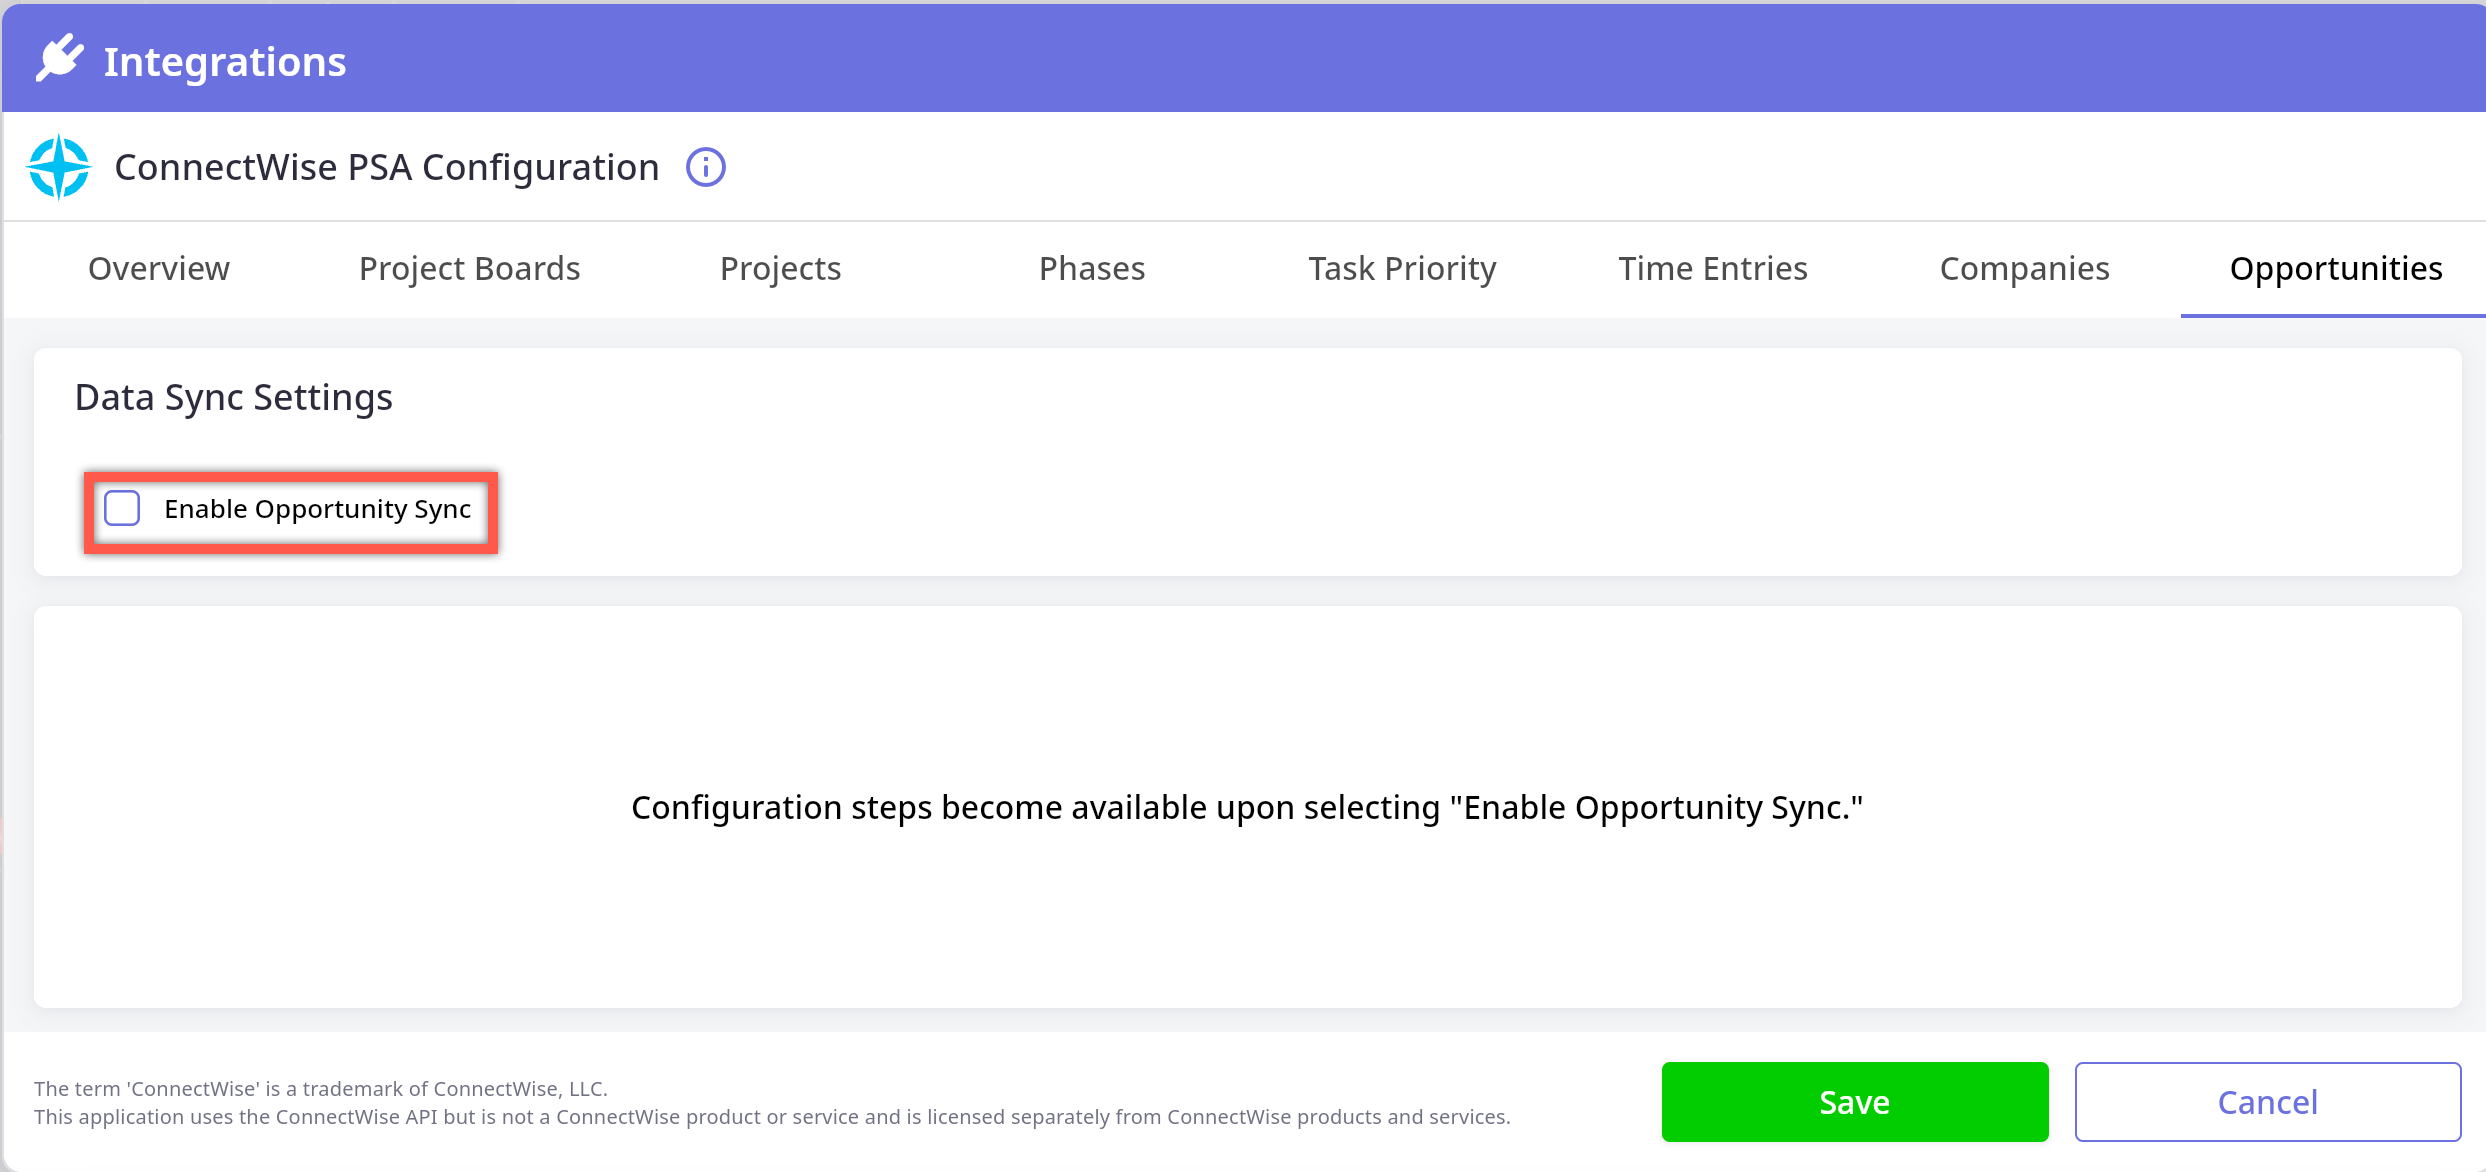Switch to the Companies tab
The width and height of the screenshot is (2486, 1172).
coord(2024,269)
